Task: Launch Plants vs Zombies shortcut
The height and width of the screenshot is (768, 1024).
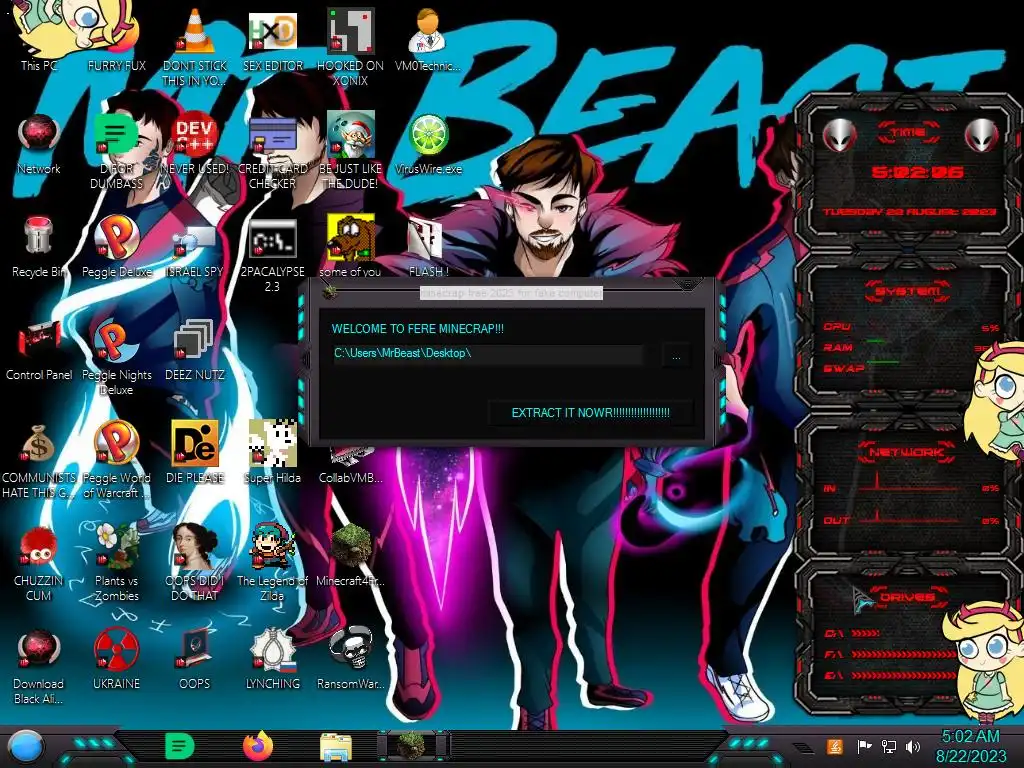Action: coord(116,564)
